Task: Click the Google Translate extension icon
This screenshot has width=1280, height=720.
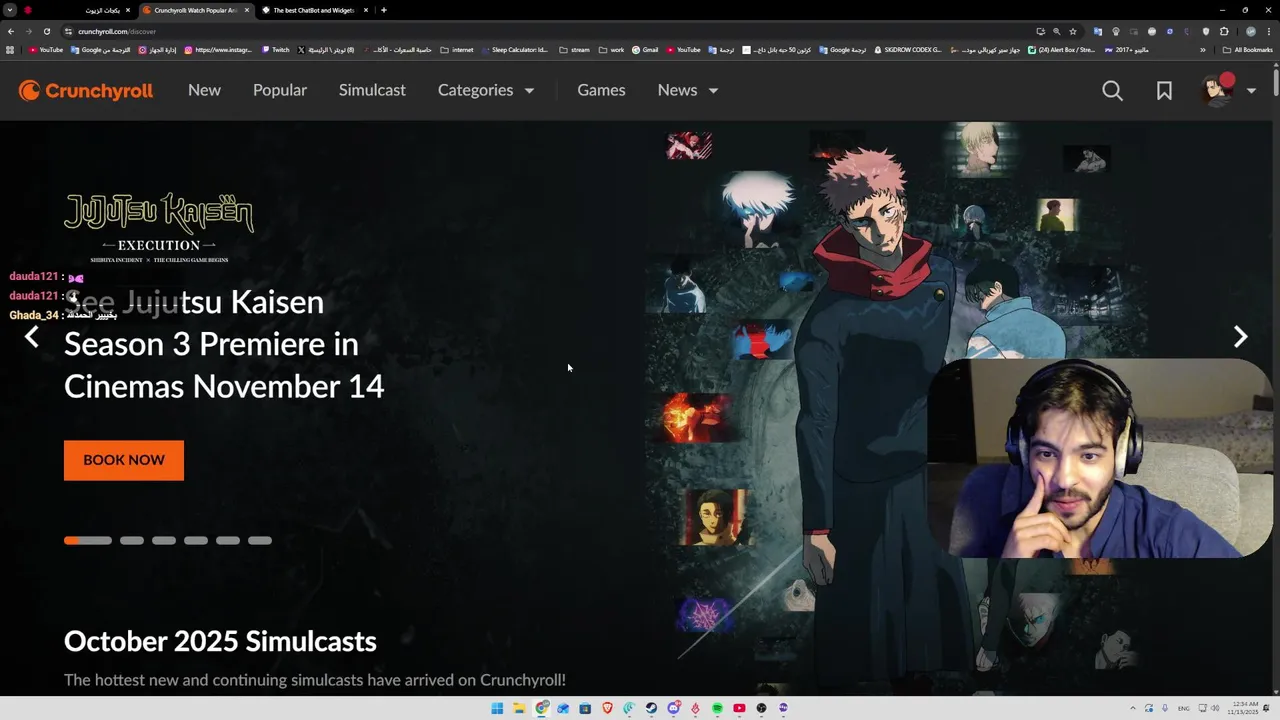Action: coord(1098,31)
